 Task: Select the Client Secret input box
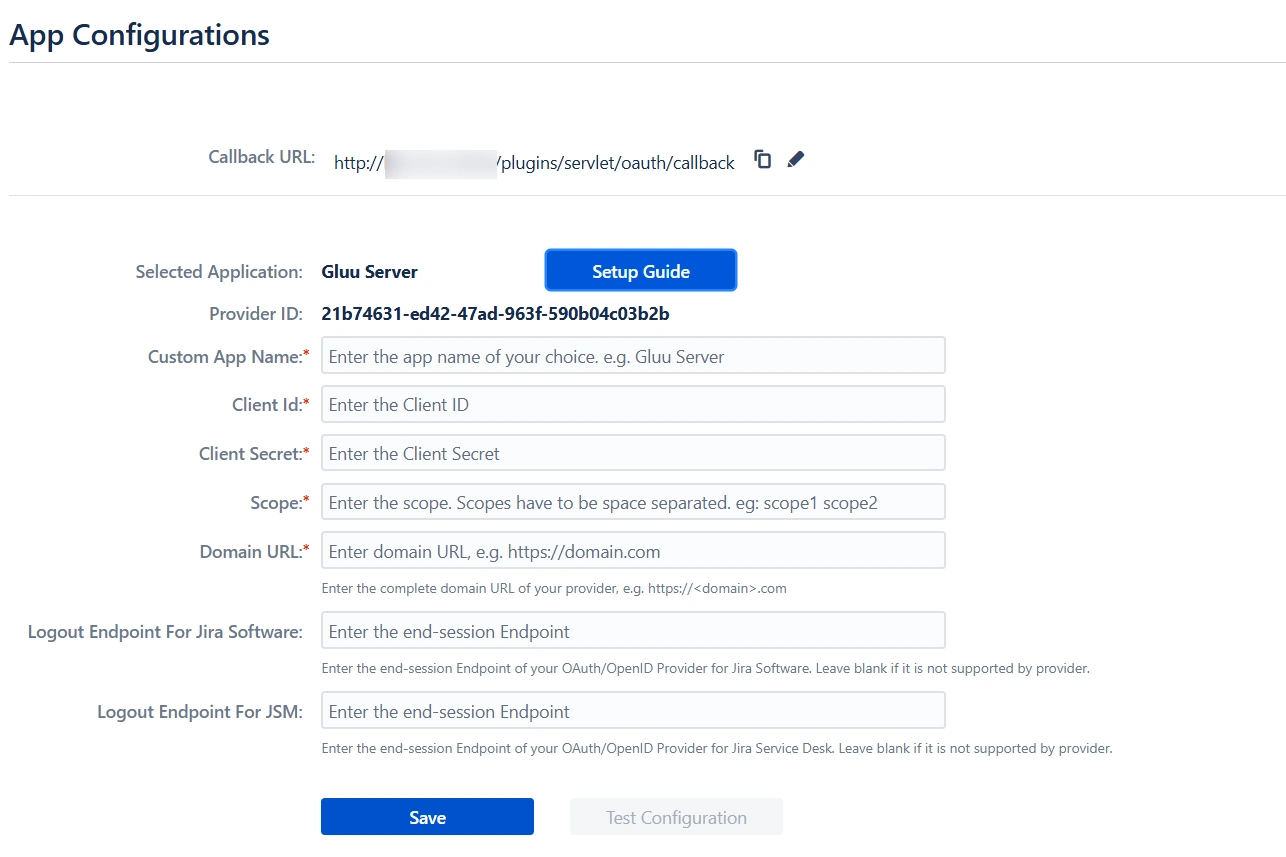[633, 453]
